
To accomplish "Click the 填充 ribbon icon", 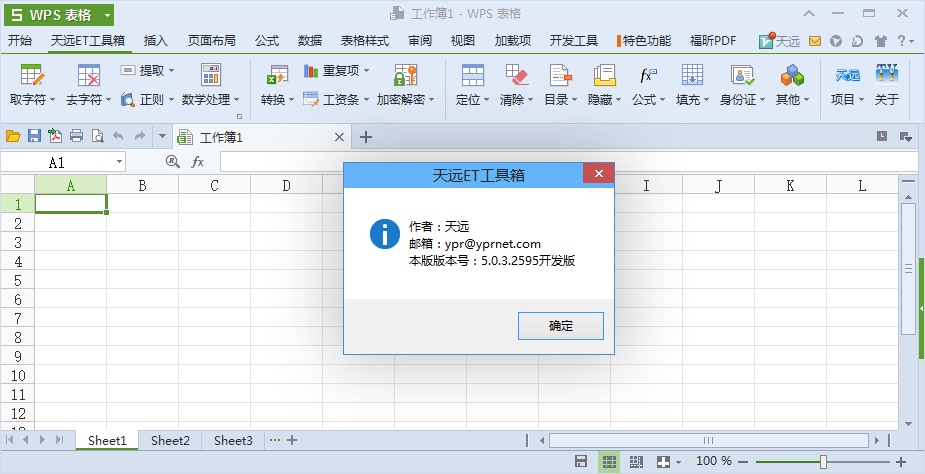I will (692, 75).
